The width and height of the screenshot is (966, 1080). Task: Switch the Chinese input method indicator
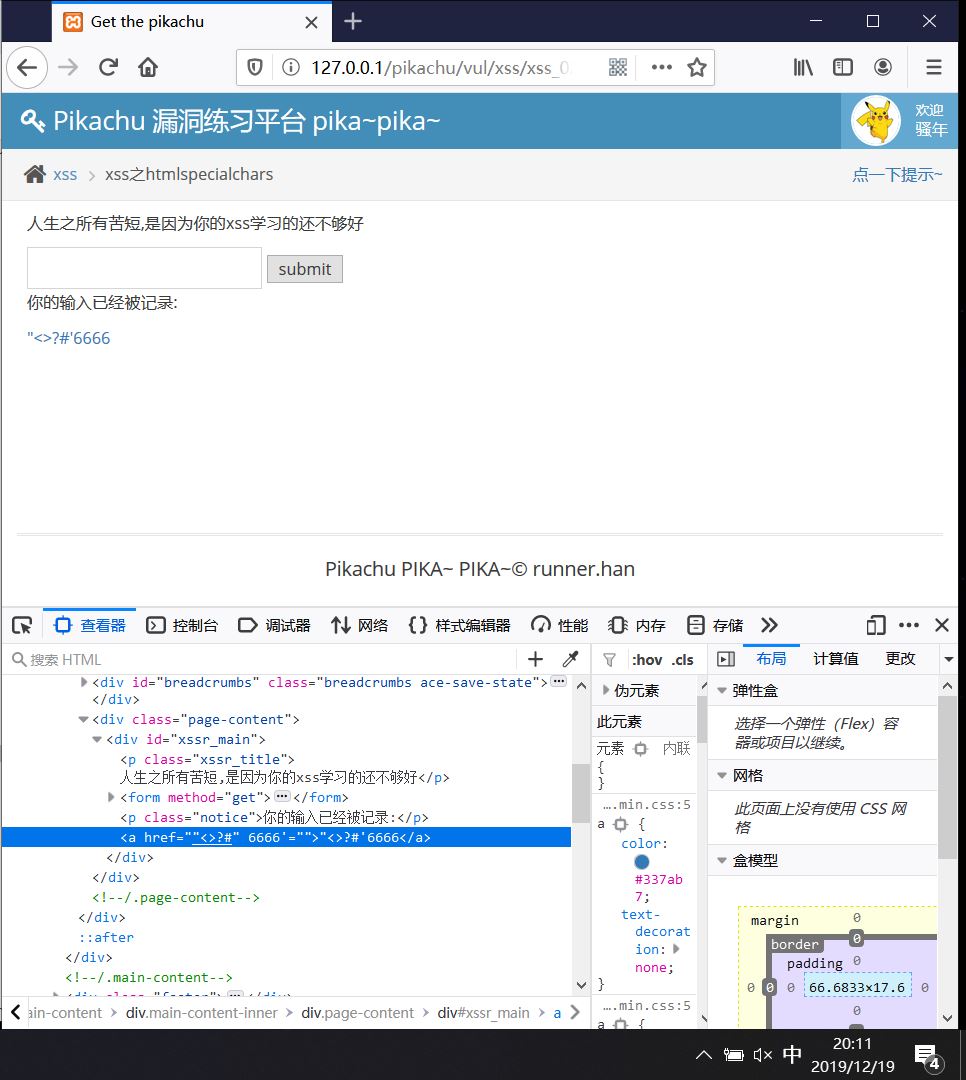(792, 1055)
